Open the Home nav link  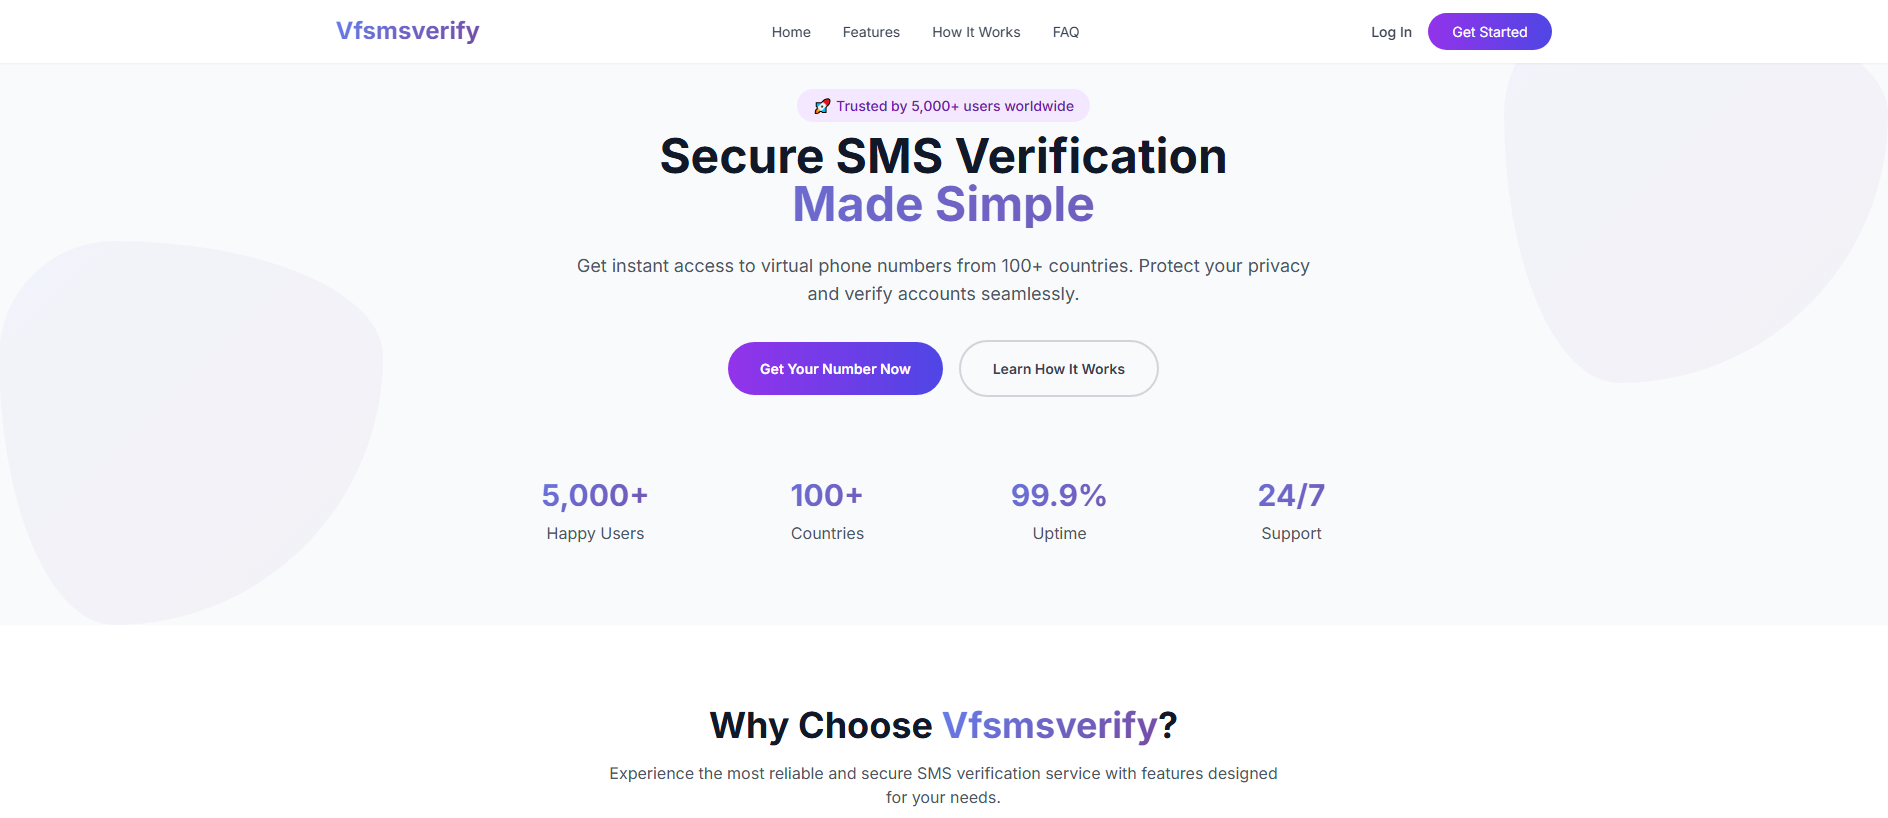[791, 32]
